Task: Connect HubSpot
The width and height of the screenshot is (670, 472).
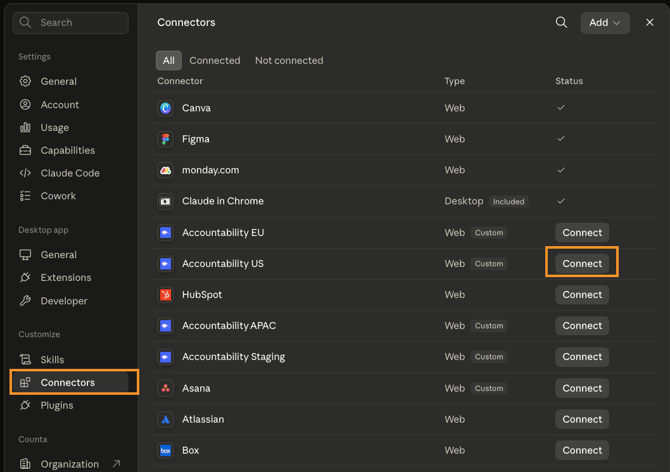Action: pyautogui.click(x=582, y=295)
